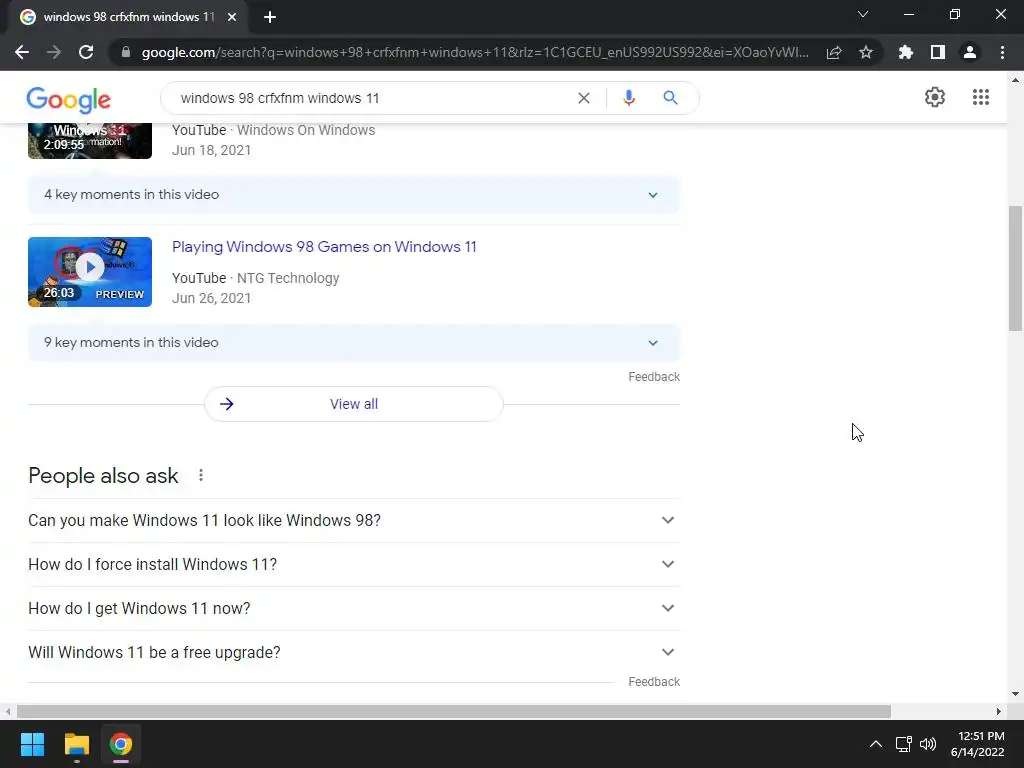This screenshot has width=1024, height=768.
Task: Click the address bar URL
Action: click(475, 52)
